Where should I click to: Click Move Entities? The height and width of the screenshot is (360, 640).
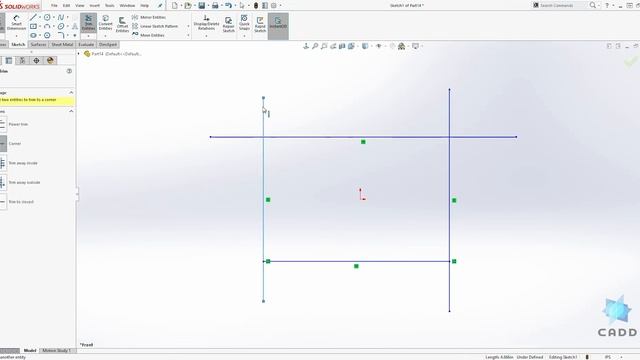coord(148,35)
